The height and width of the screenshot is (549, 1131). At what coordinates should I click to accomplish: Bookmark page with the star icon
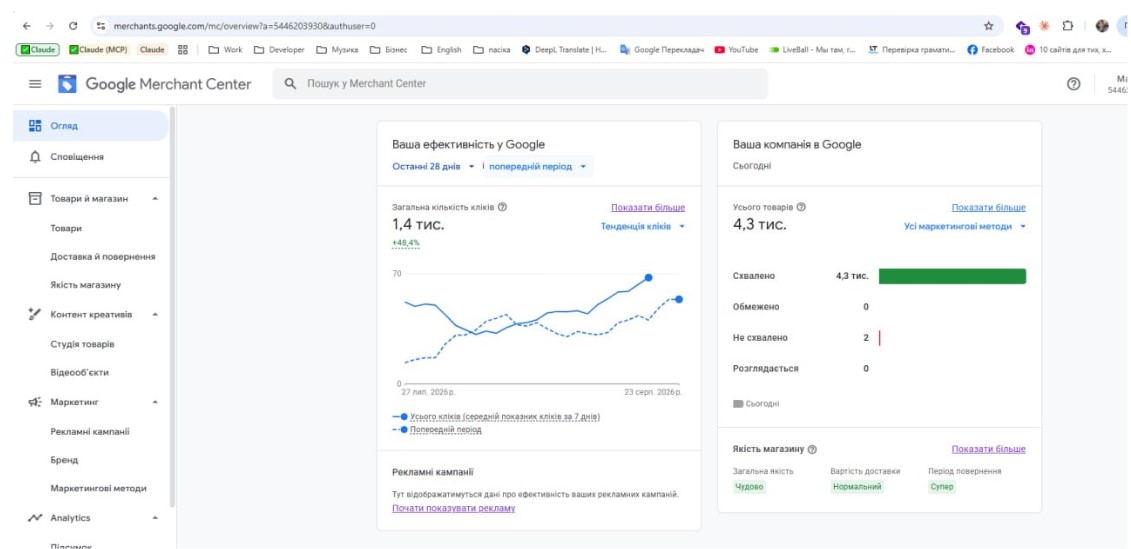point(988,26)
